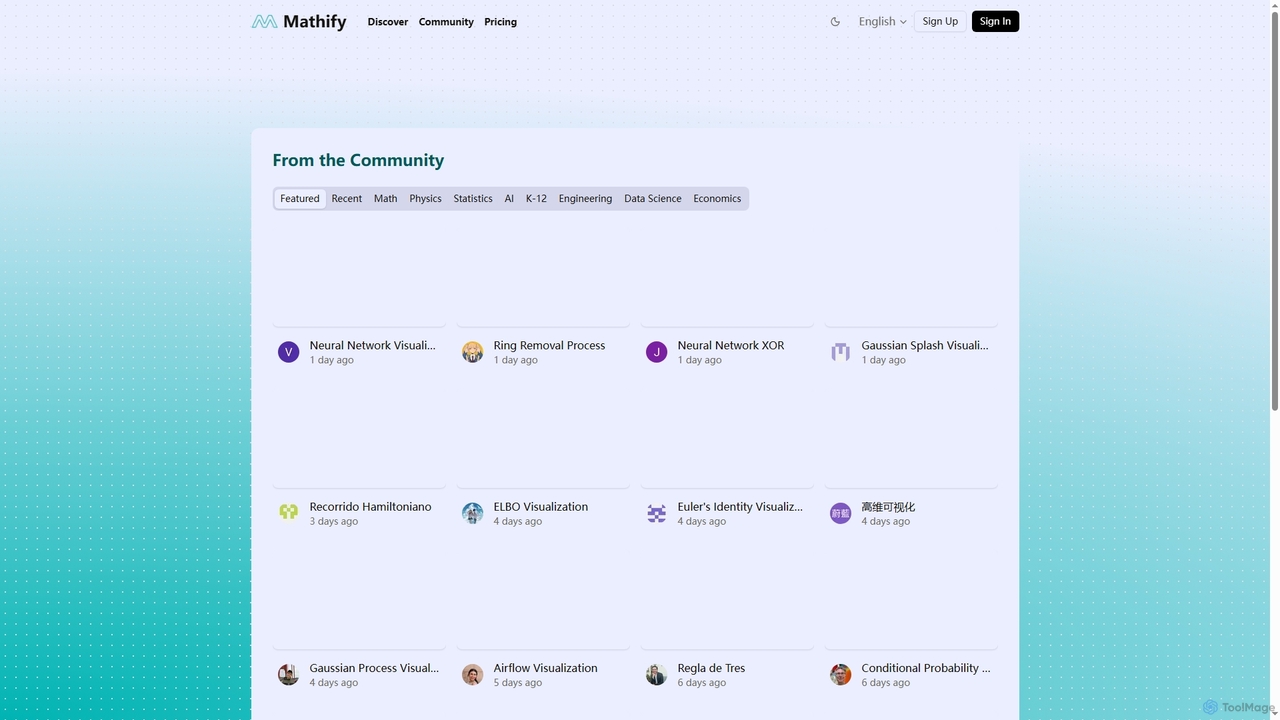Click the Sign Up button
This screenshot has width=1280, height=720.
940,21
